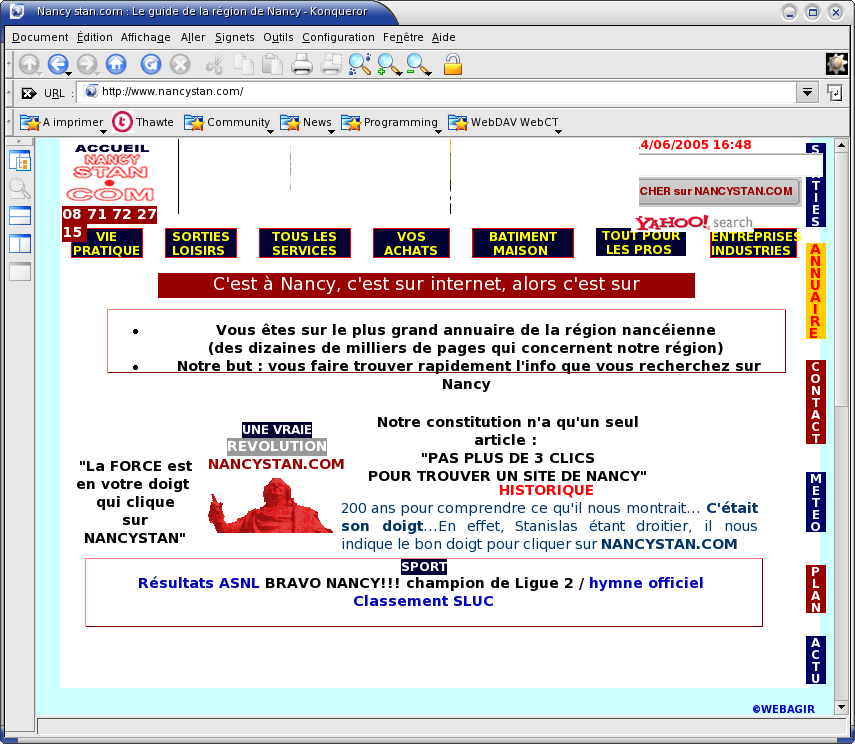Viewport: 855px width, 744px height.
Task: Click the scissors Cut icon
Action: coord(215,64)
